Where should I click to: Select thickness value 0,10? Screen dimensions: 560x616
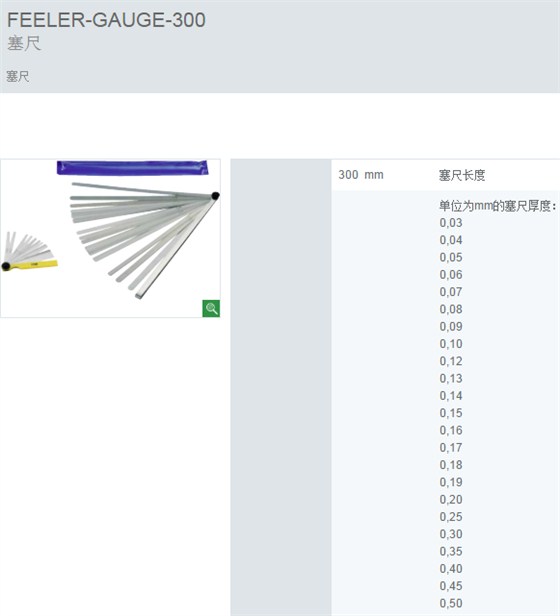tap(451, 344)
